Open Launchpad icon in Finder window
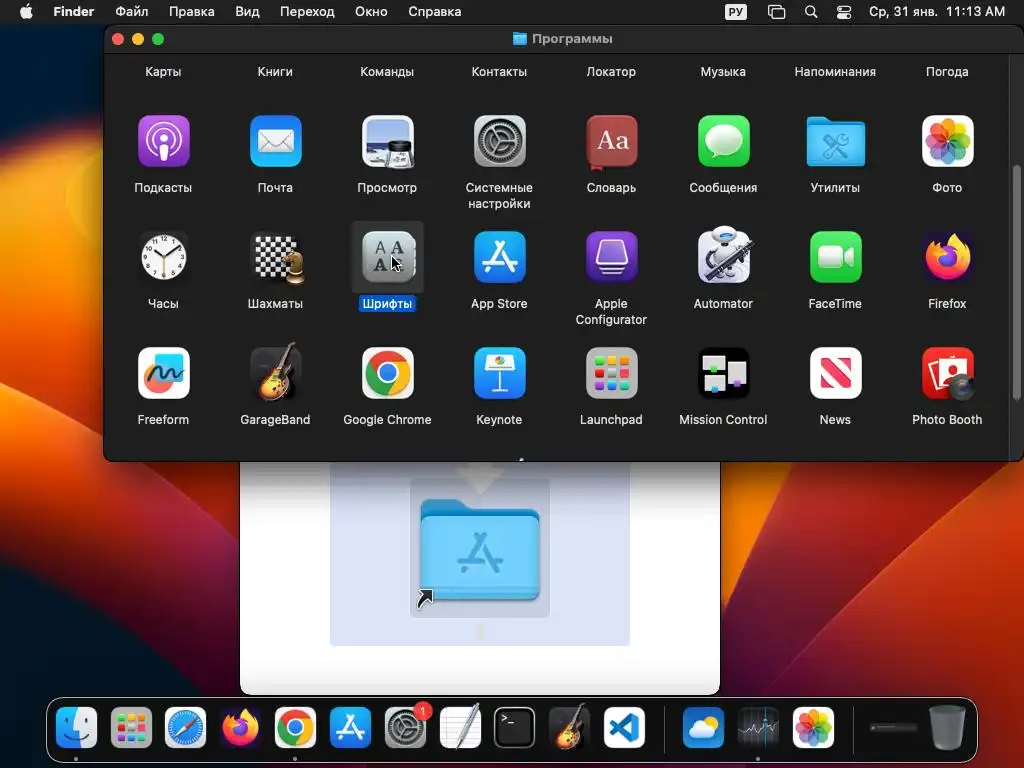This screenshot has height=768, width=1024. (x=611, y=373)
